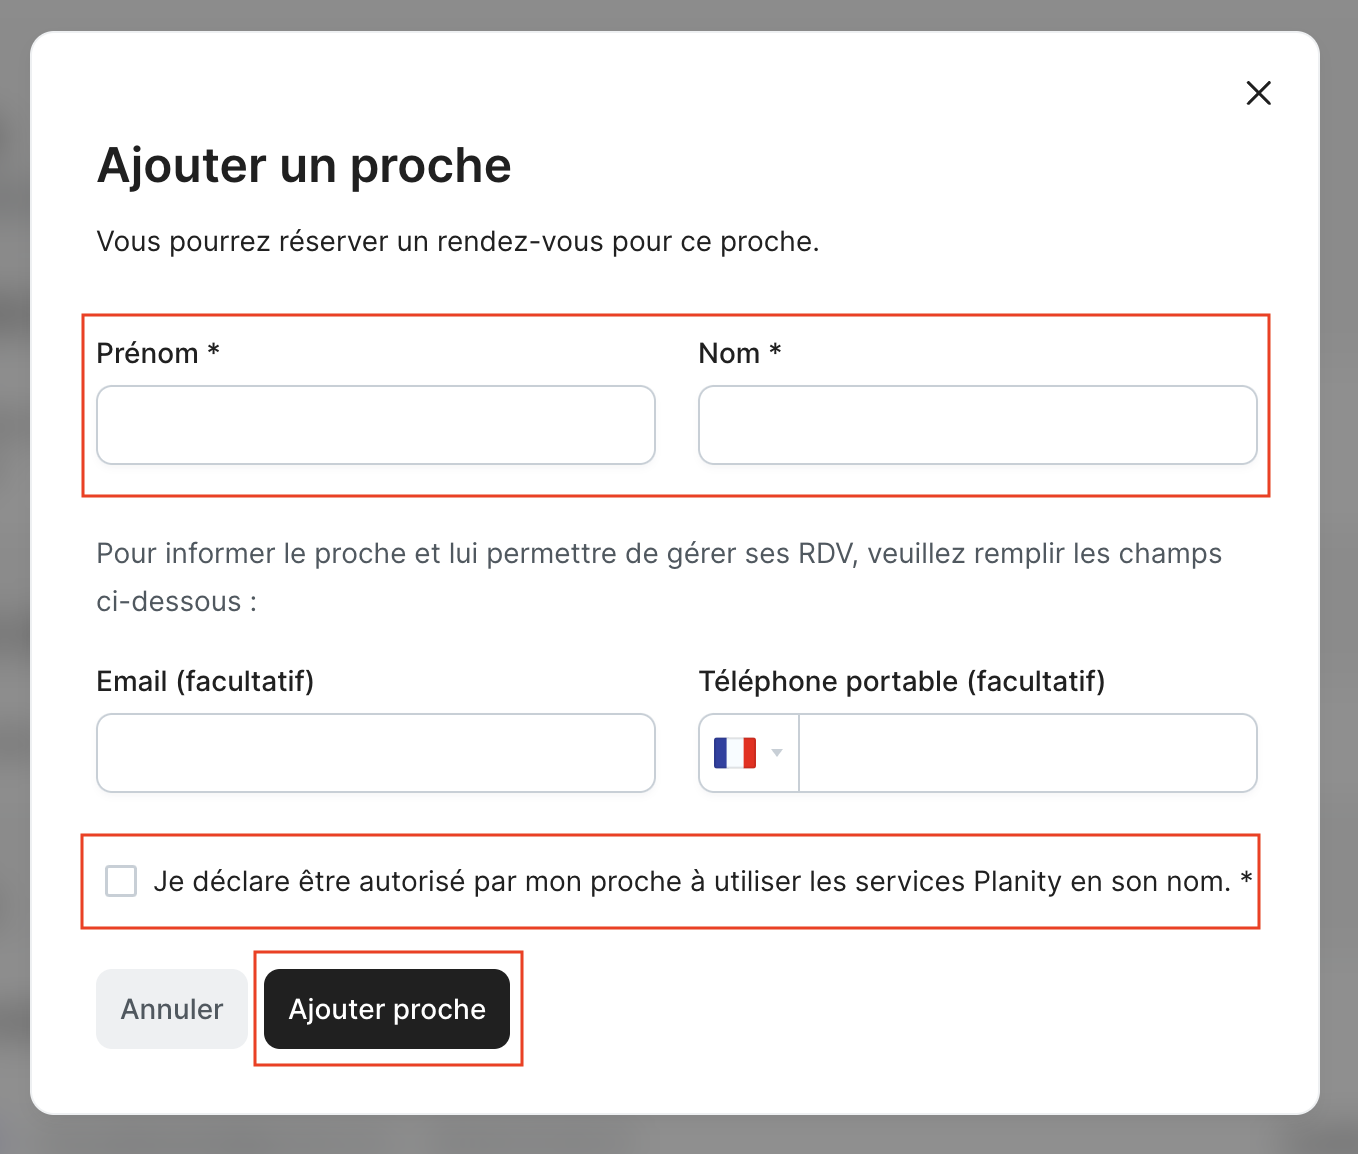This screenshot has width=1358, height=1154.
Task: Click the mobile phone number input
Action: 1027,753
